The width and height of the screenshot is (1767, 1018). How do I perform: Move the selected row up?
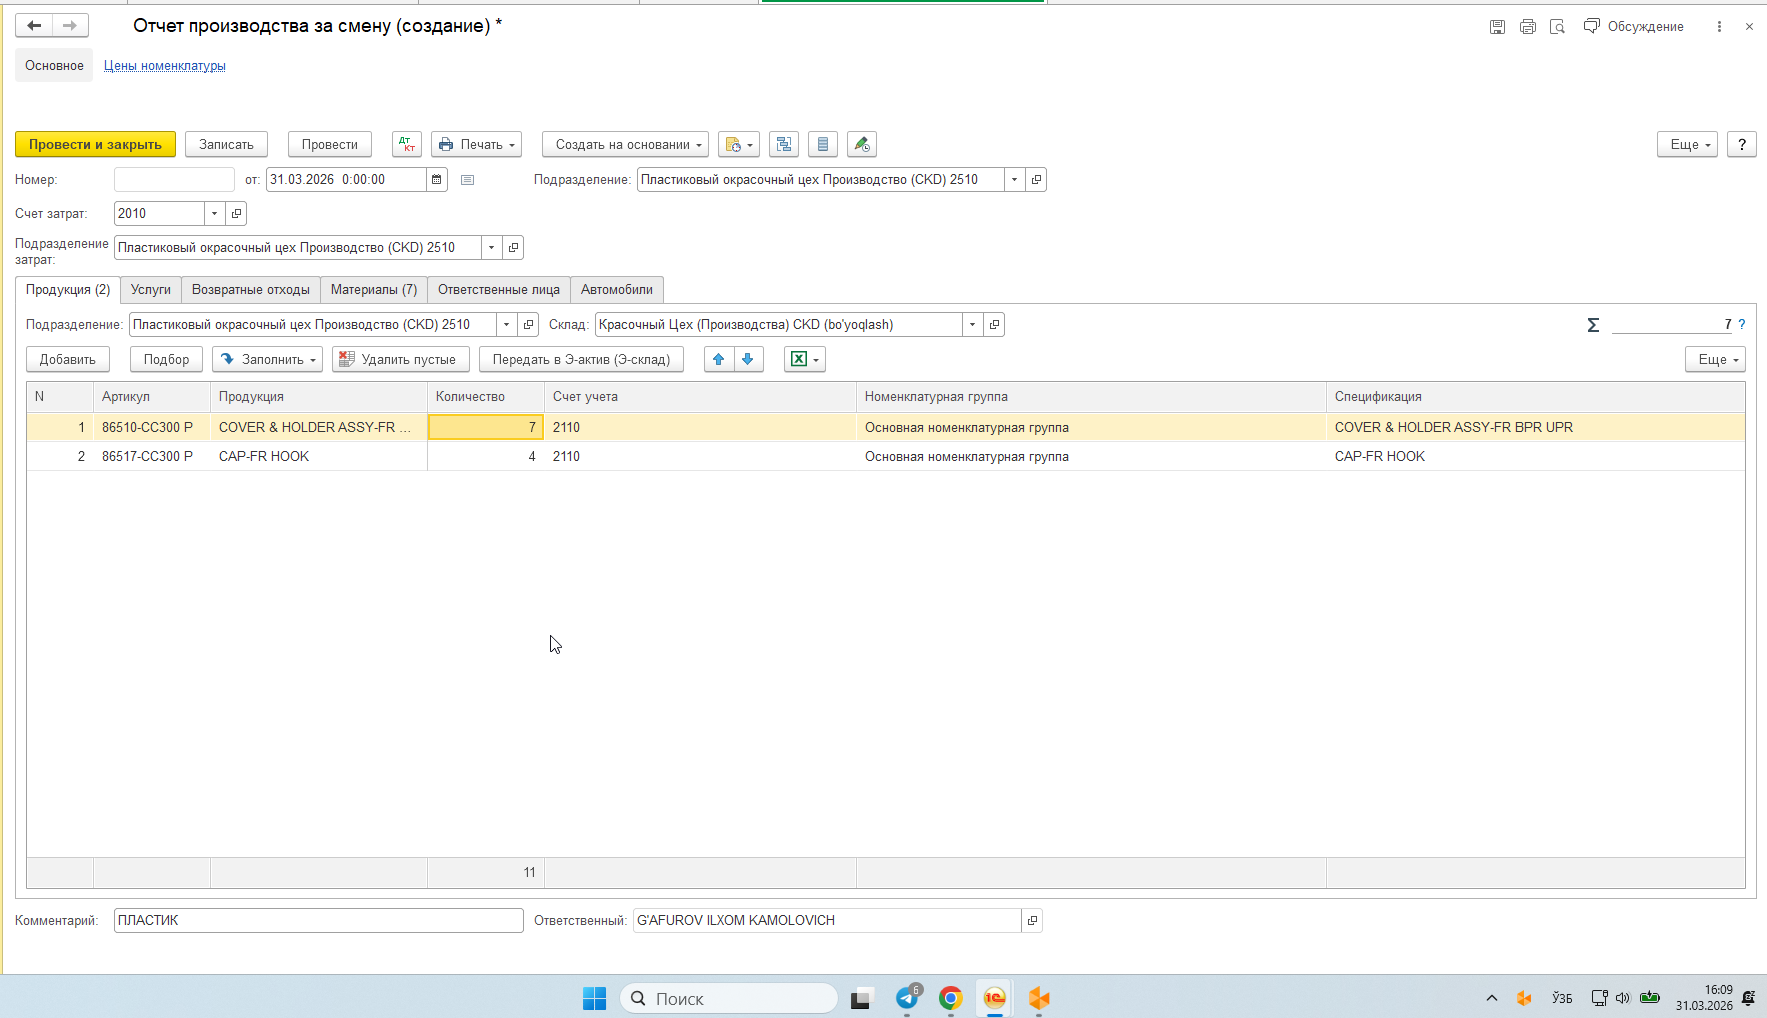pyautogui.click(x=719, y=360)
